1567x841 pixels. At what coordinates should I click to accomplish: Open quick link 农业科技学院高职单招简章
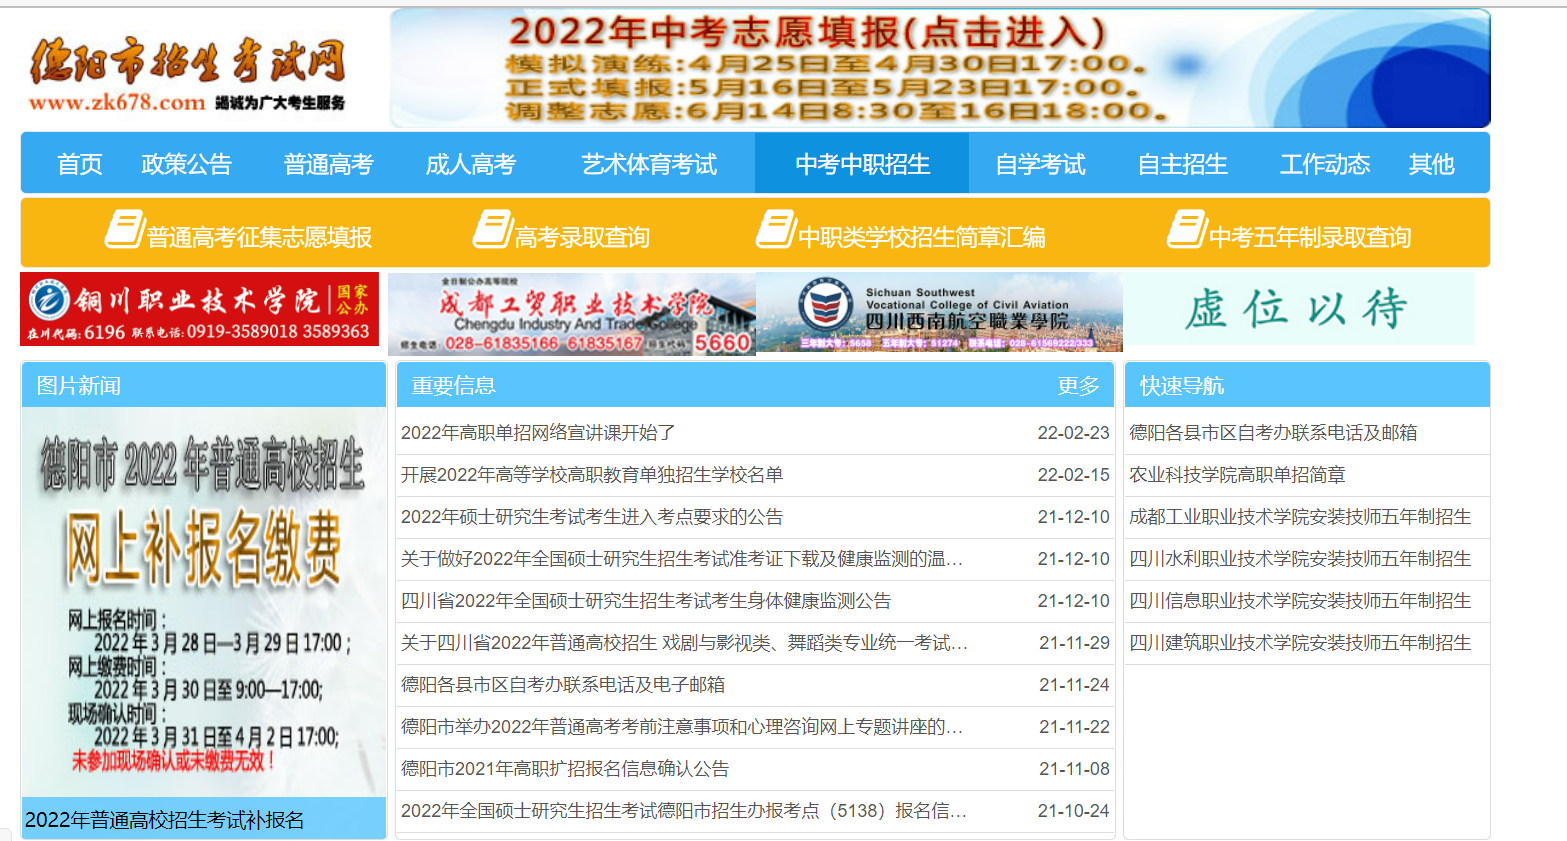(x=1237, y=475)
